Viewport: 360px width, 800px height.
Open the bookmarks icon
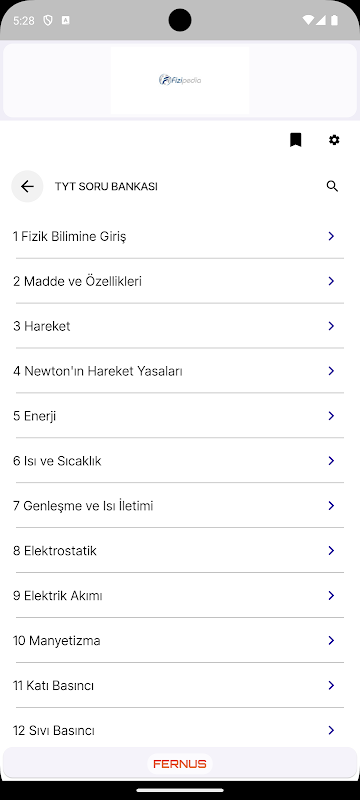[295, 140]
